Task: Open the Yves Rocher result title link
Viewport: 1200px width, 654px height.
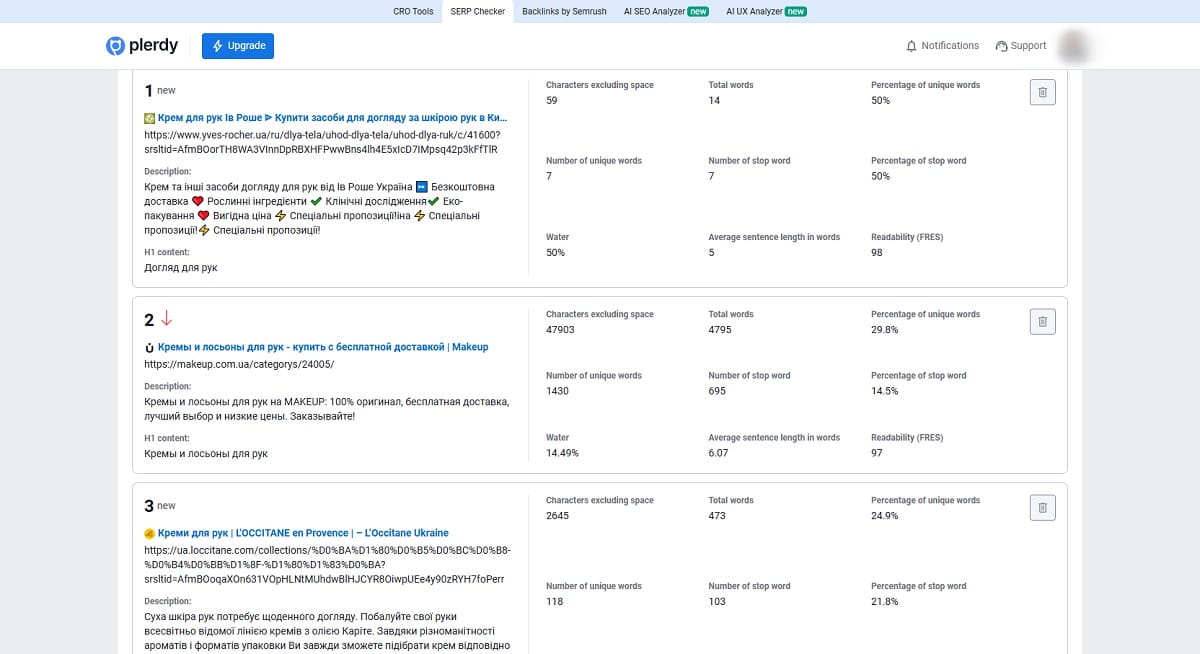Action: (332, 118)
